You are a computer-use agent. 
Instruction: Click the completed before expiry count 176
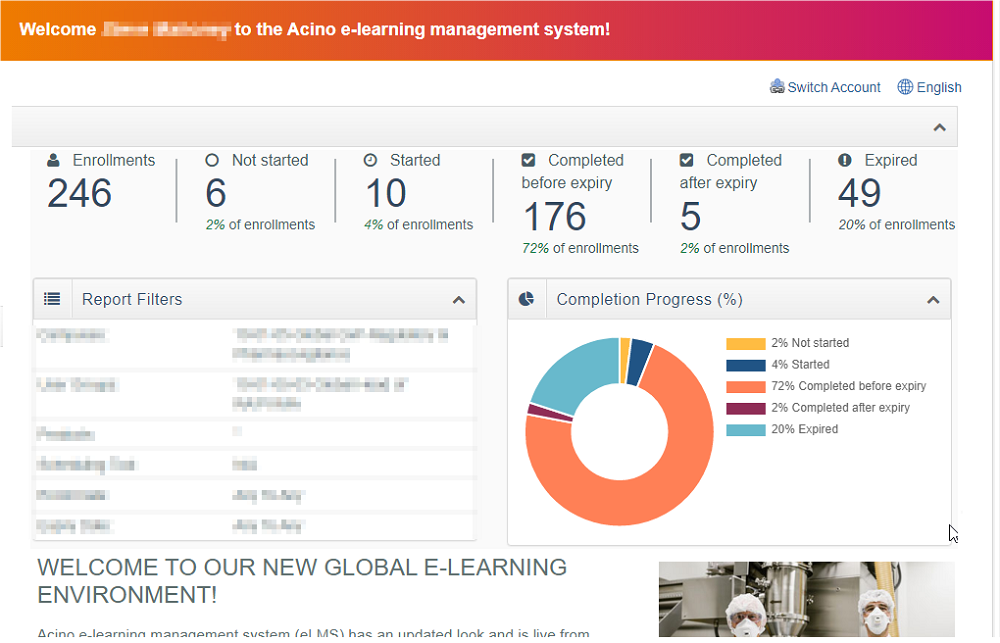coord(554,217)
